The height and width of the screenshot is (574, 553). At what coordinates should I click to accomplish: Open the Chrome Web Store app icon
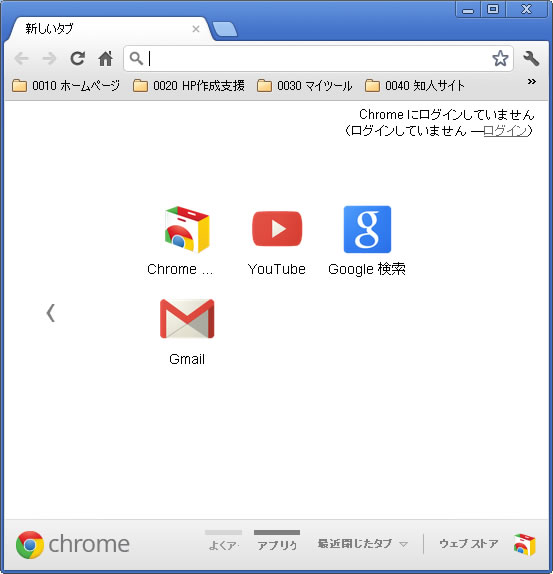[x=187, y=229]
